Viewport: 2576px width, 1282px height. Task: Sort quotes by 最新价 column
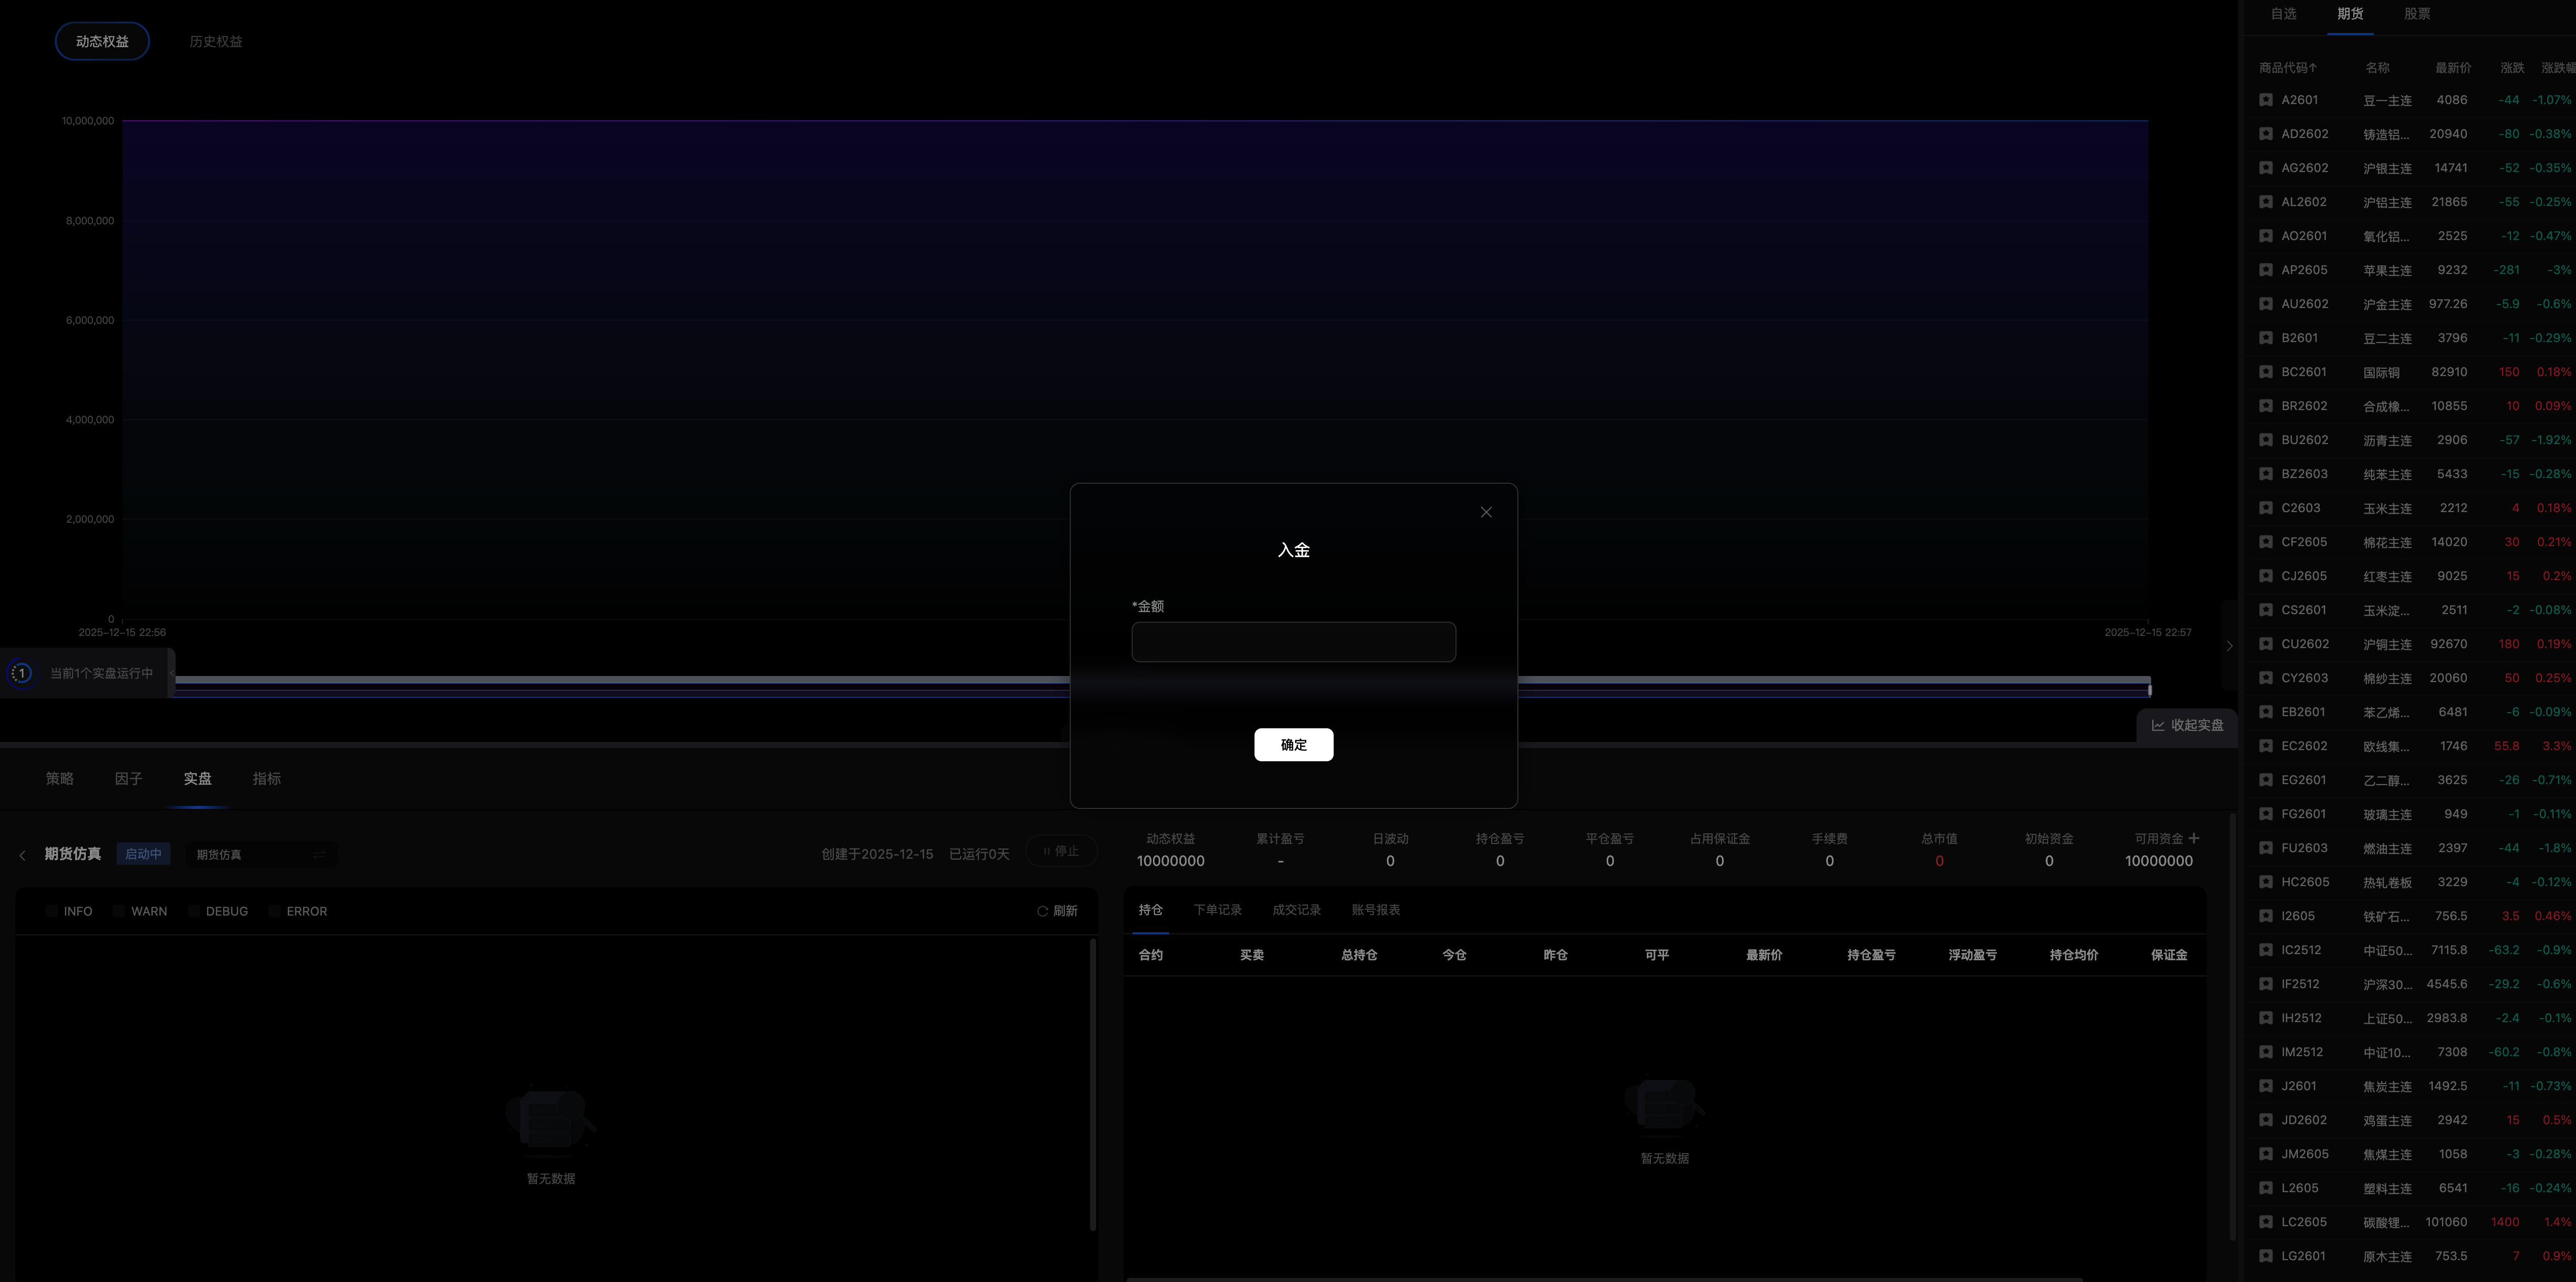[2453, 68]
